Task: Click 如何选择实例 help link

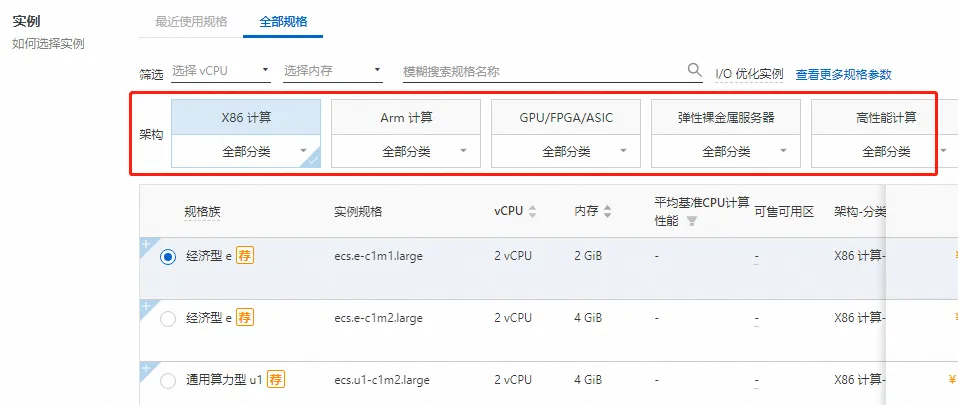Action: click(x=48, y=44)
